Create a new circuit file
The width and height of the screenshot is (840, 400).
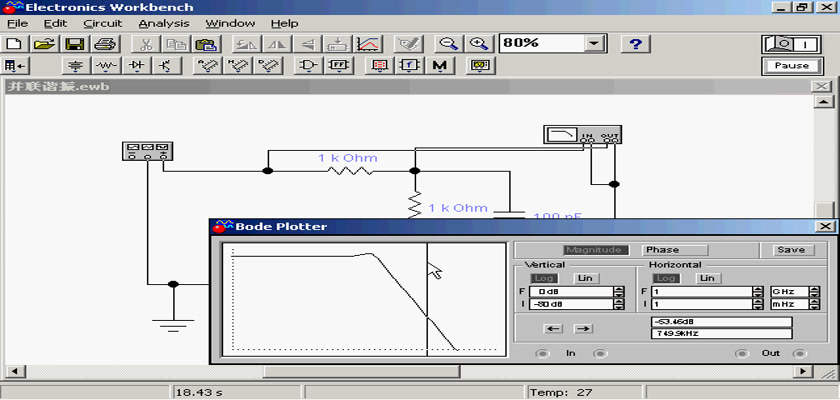15,43
